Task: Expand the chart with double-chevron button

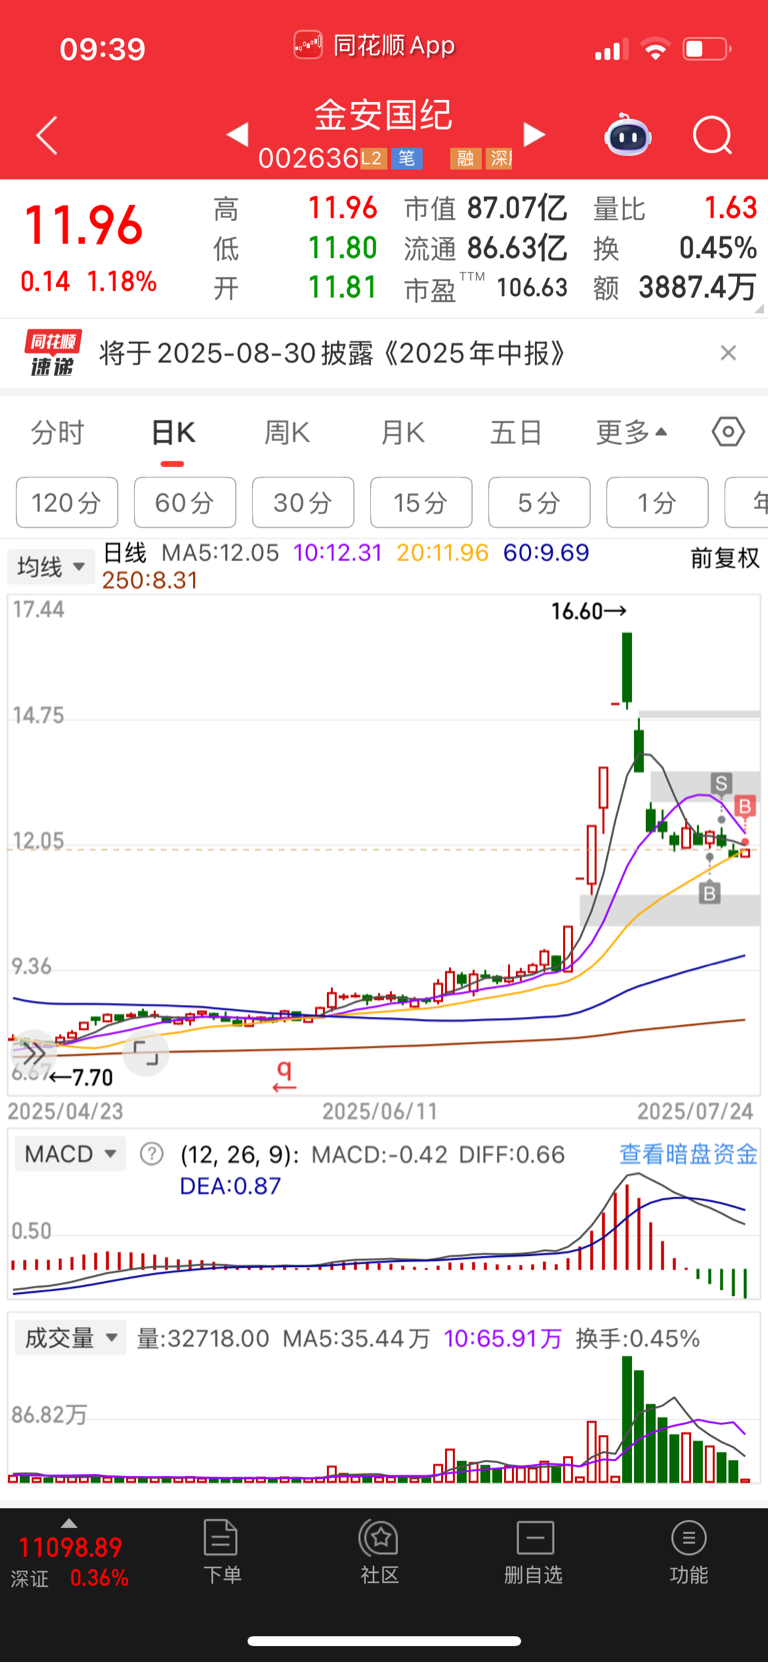Action: coord(33,1053)
